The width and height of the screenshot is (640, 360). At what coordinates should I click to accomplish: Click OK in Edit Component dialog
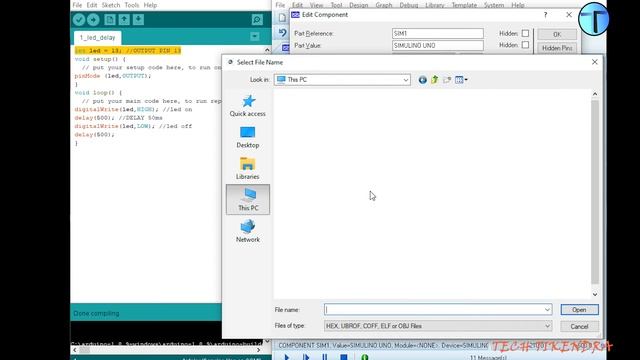pos(557,34)
